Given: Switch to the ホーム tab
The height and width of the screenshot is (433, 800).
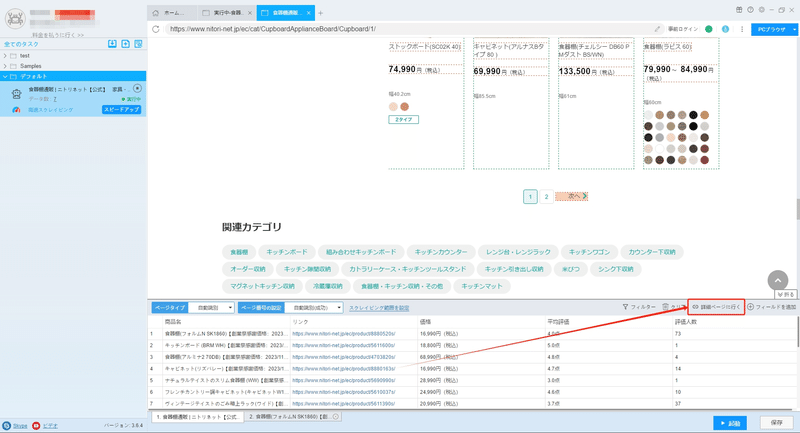Looking at the screenshot, I should (172, 13).
